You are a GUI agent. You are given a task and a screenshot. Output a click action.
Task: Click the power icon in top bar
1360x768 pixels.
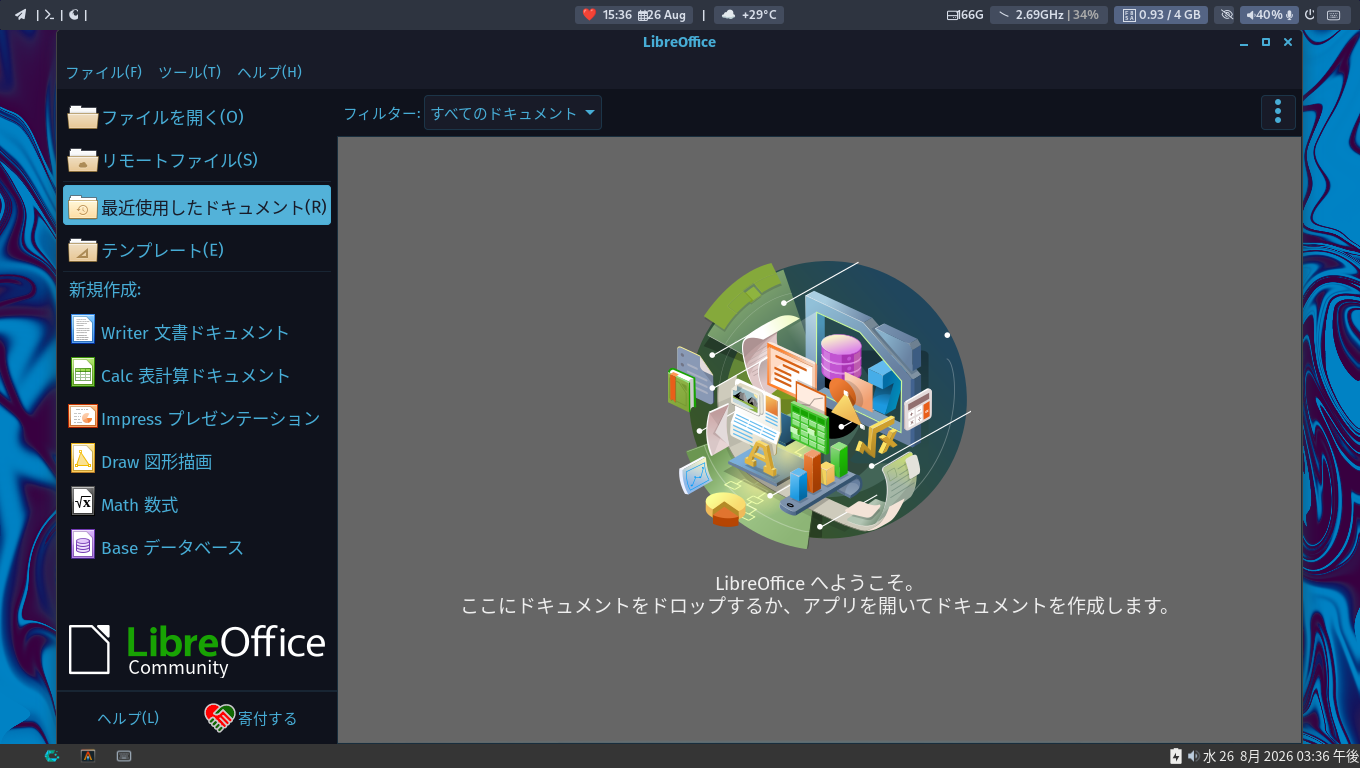point(1309,15)
